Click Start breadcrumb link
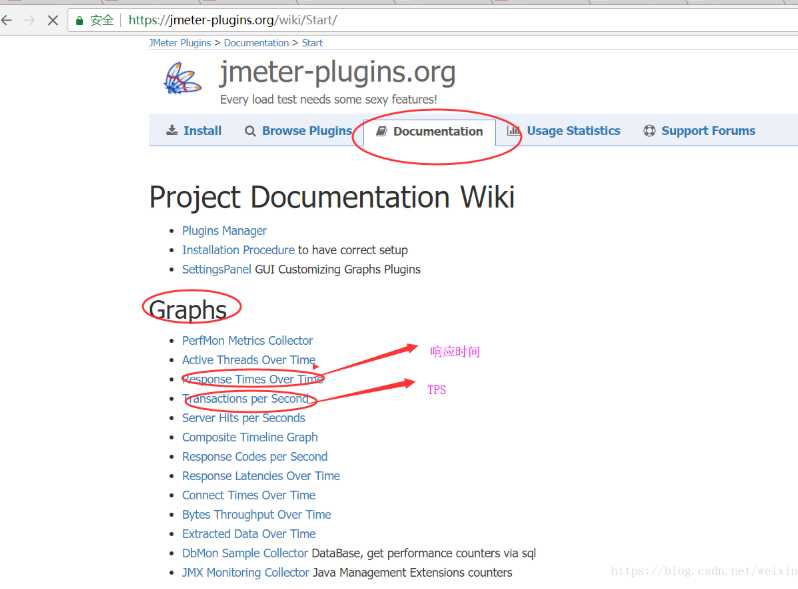The height and width of the screenshot is (589, 798). pyautogui.click(x=312, y=43)
